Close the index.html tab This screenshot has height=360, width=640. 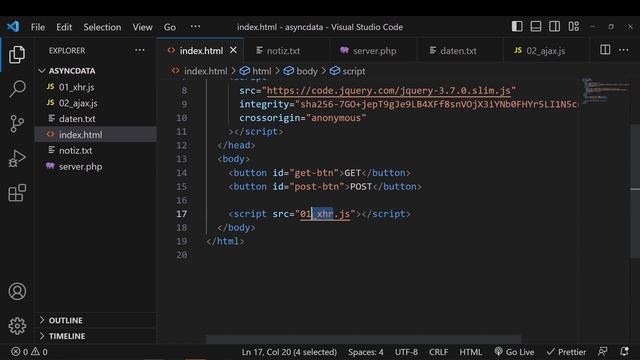[233, 50]
